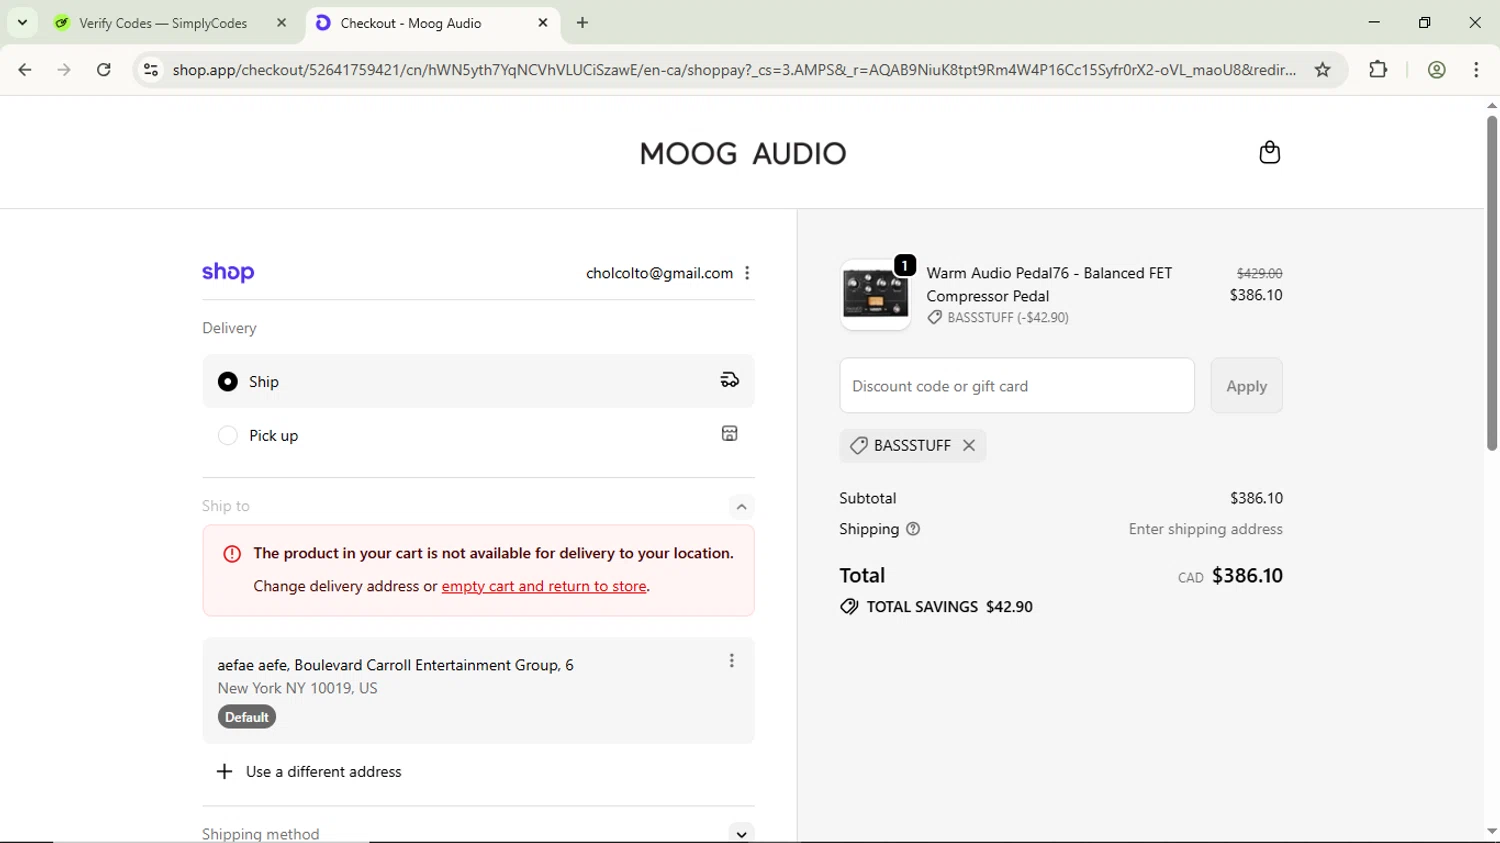Image resolution: width=1500 pixels, height=843 pixels.
Task: Click the plus icon for different address
Action: tap(225, 771)
